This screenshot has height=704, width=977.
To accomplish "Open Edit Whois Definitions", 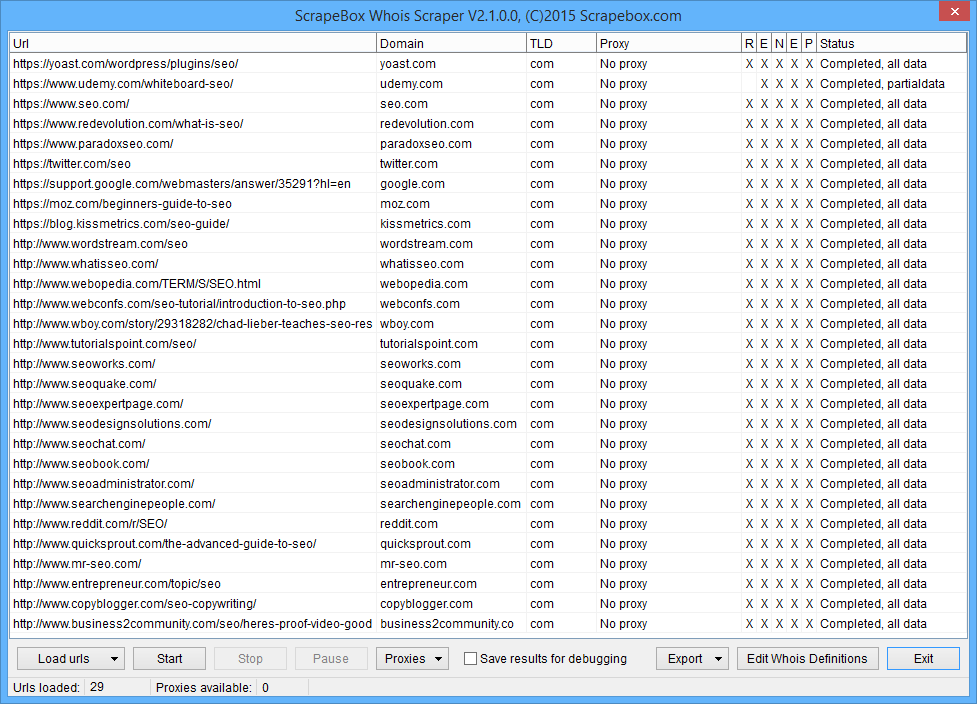I will [808, 659].
